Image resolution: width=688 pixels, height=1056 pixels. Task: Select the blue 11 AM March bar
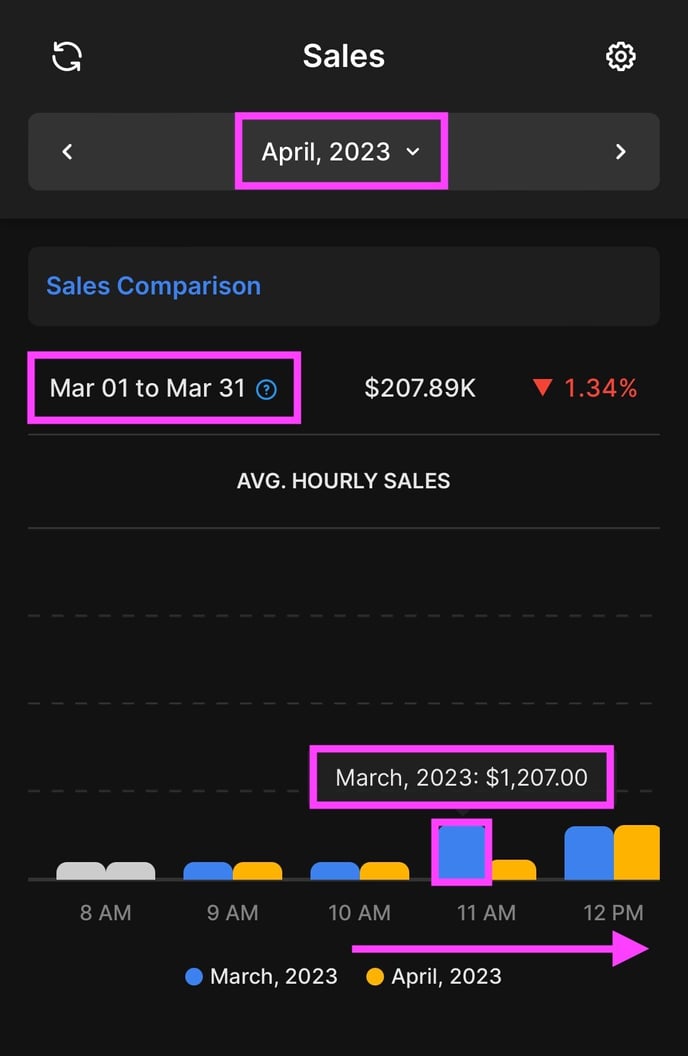pyautogui.click(x=462, y=852)
